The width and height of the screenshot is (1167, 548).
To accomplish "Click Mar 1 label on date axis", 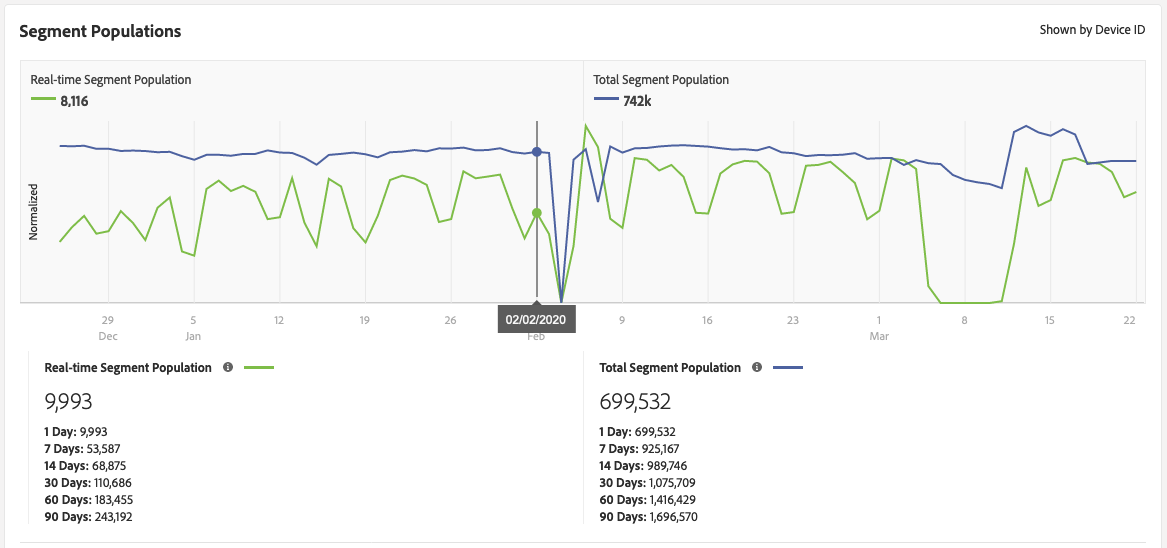I will point(879,328).
